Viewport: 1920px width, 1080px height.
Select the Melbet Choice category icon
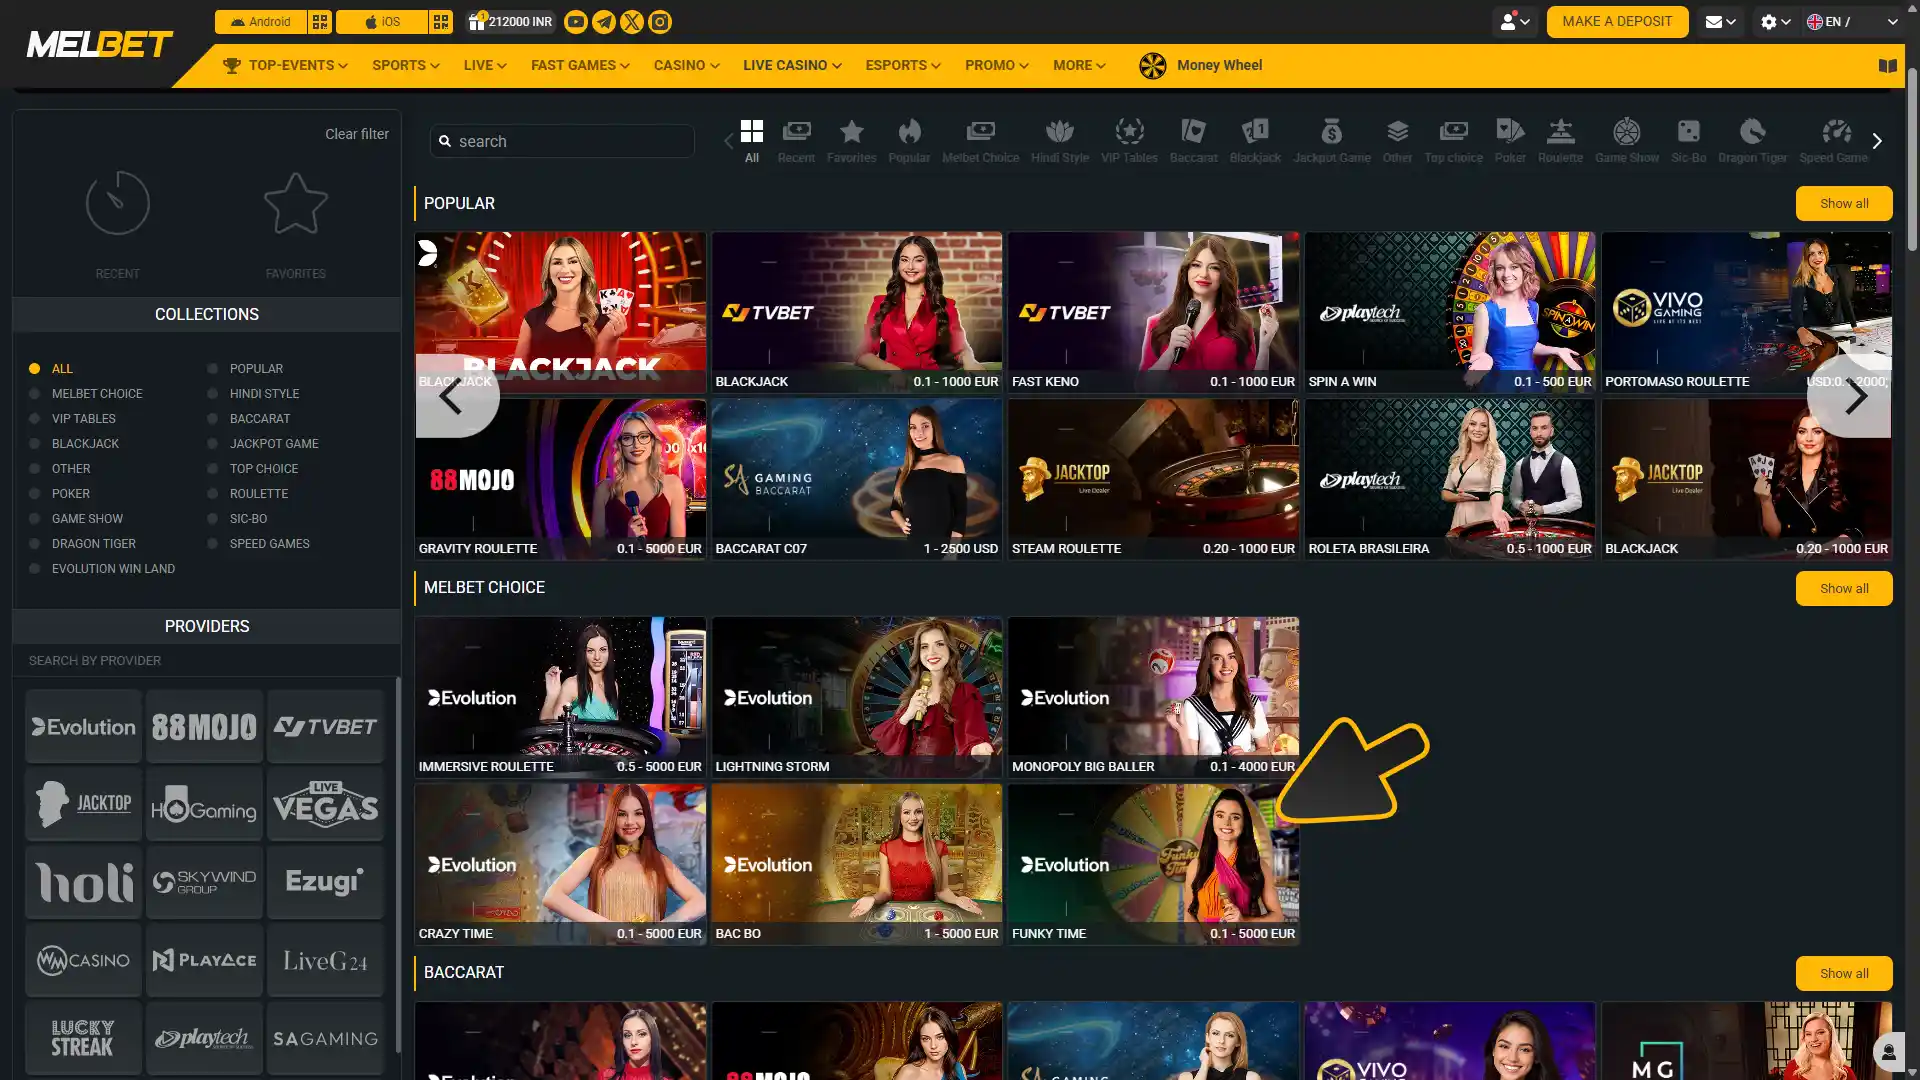click(981, 141)
